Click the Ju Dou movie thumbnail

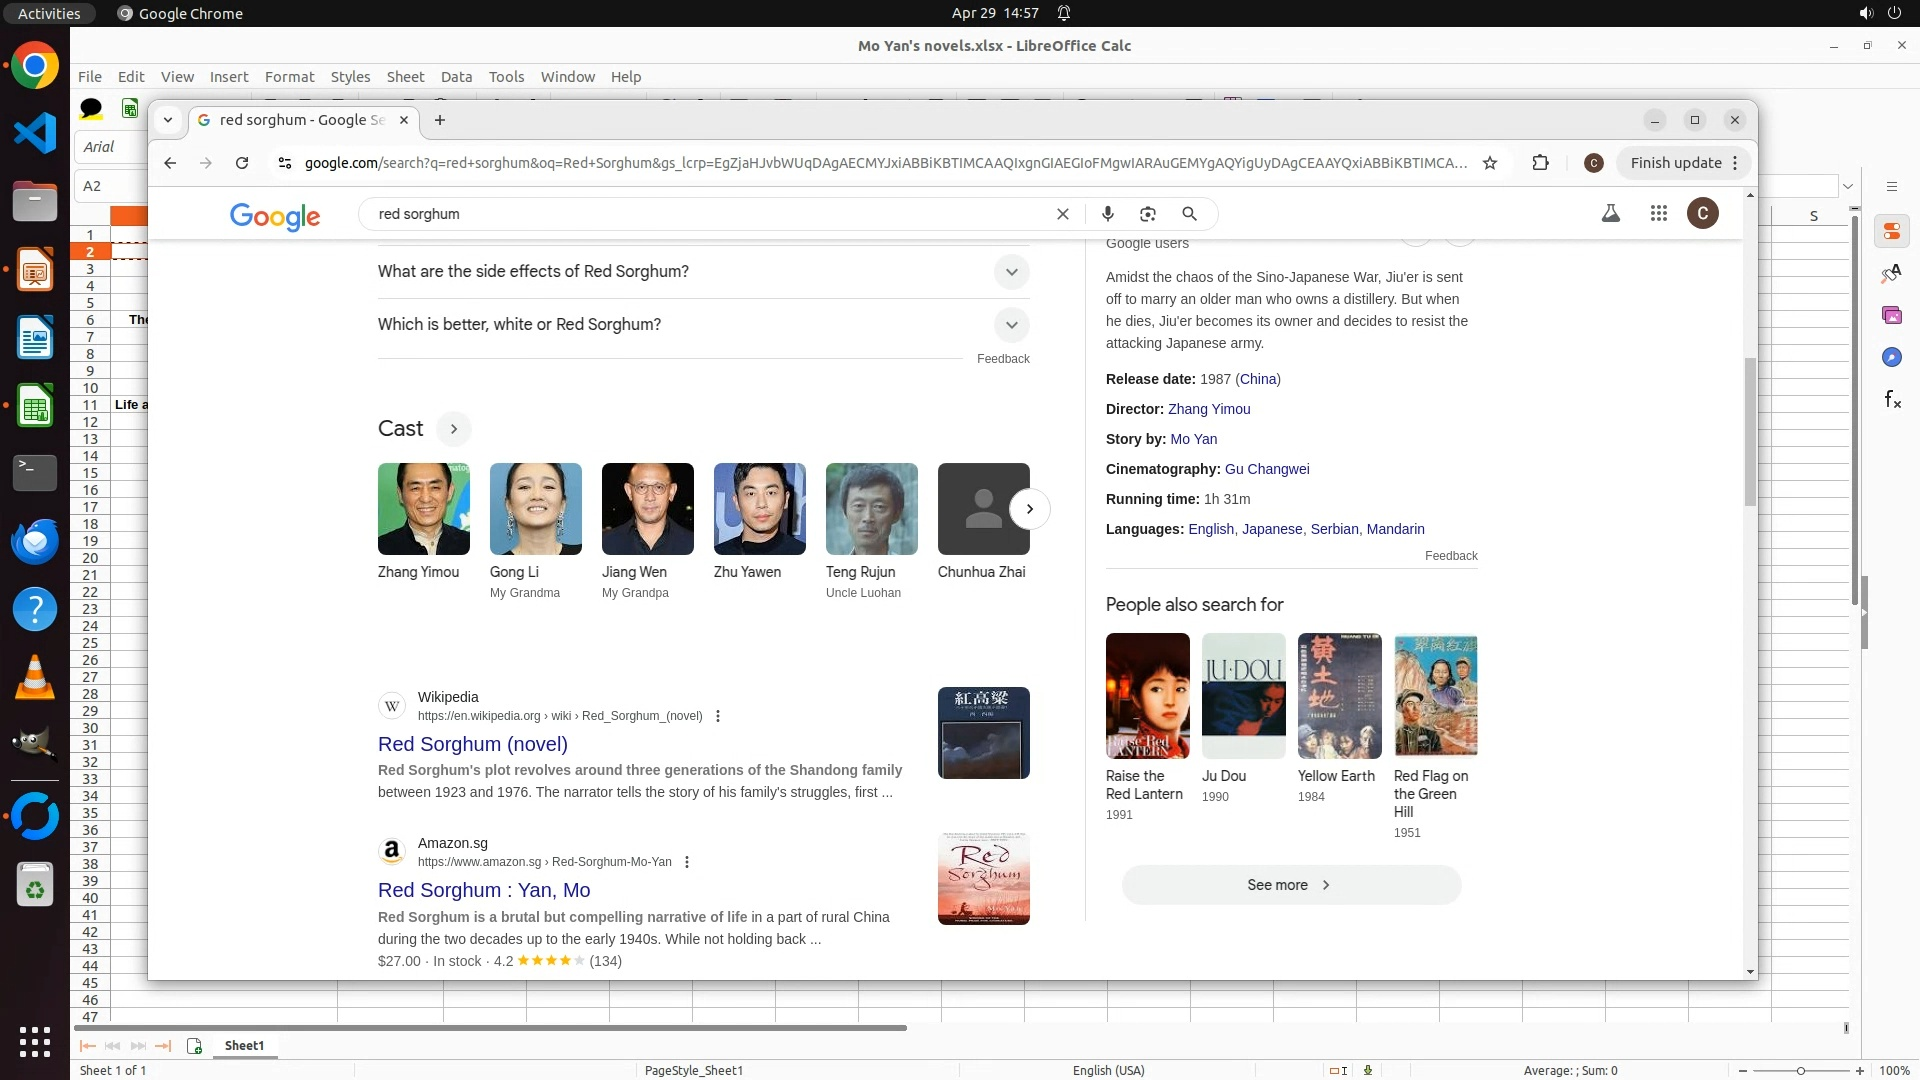tap(1243, 696)
